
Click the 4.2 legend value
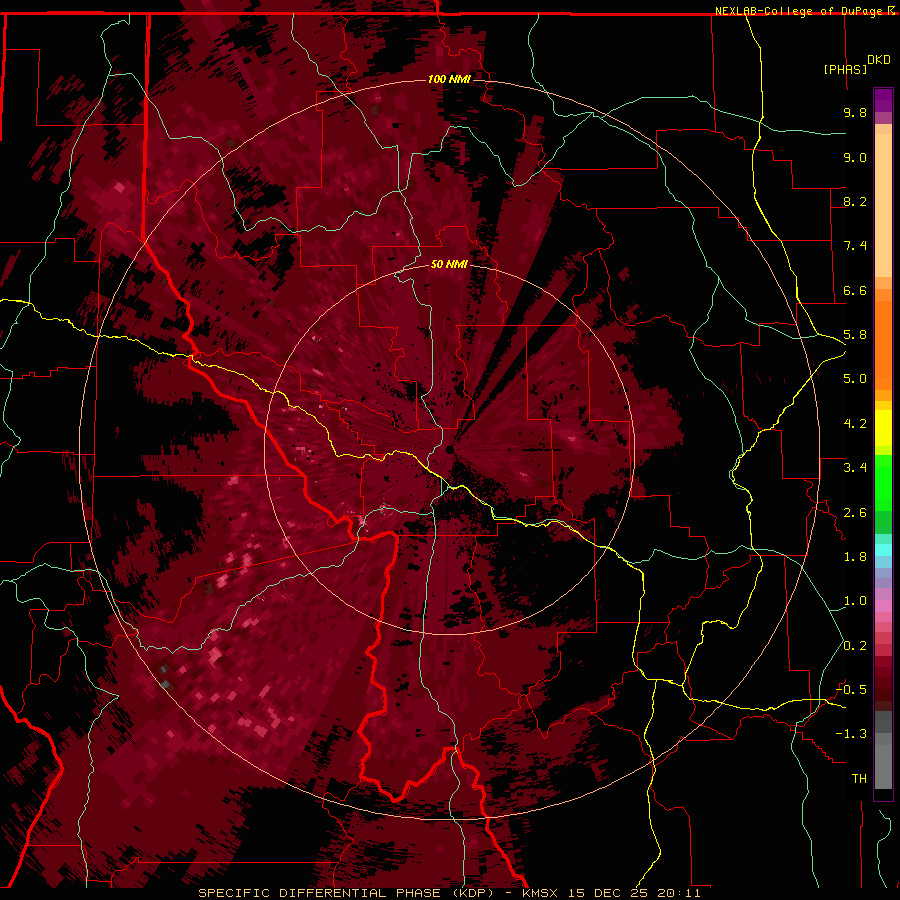tap(855, 424)
